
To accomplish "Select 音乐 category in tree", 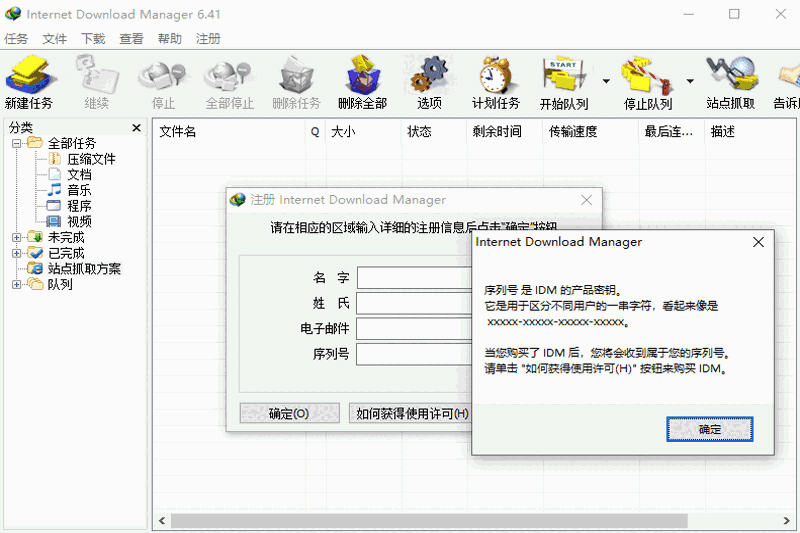I will (x=80, y=190).
